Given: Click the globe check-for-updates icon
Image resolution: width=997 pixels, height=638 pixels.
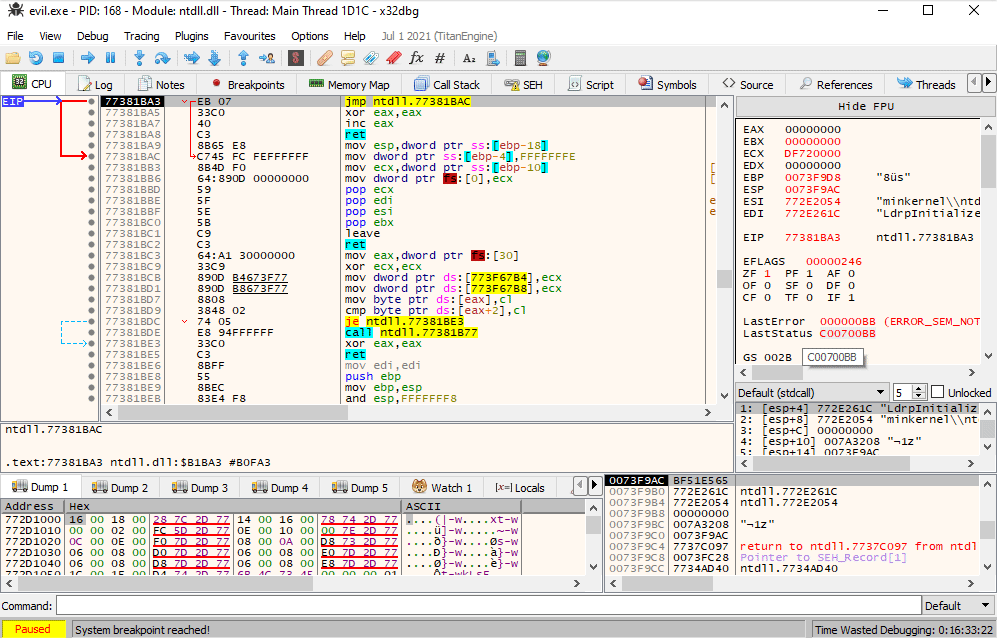Looking at the screenshot, I should click(x=544, y=59).
